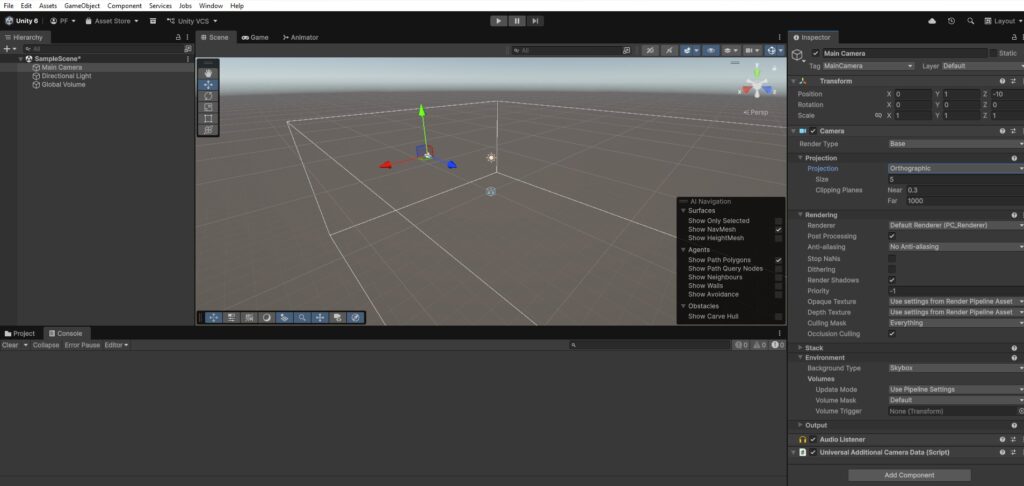This screenshot has height=486, width=1024.
Task: Click scale constrain proportions link icon
Action: (x=878, y=116)
